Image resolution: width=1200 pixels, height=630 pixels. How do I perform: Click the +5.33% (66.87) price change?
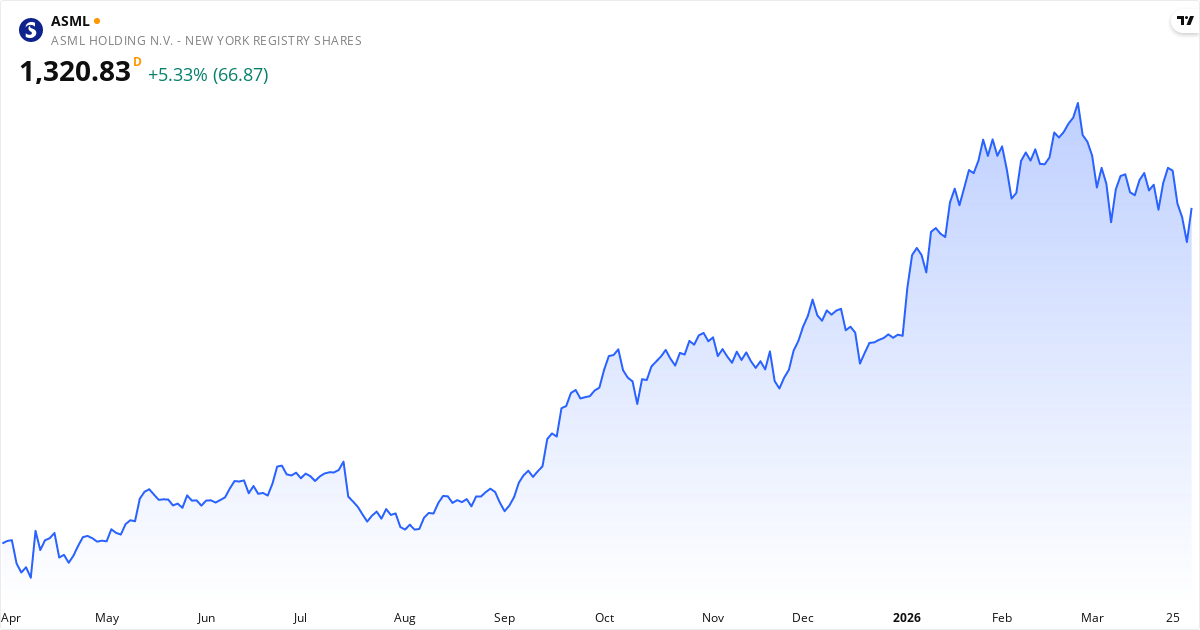208,75
